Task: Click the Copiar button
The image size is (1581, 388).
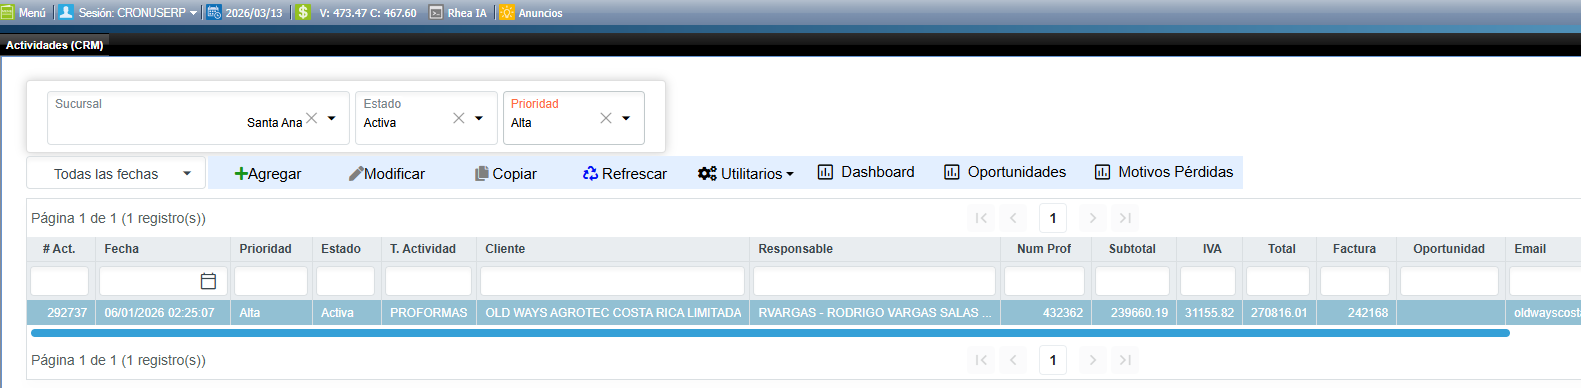Action: [506, 173]
